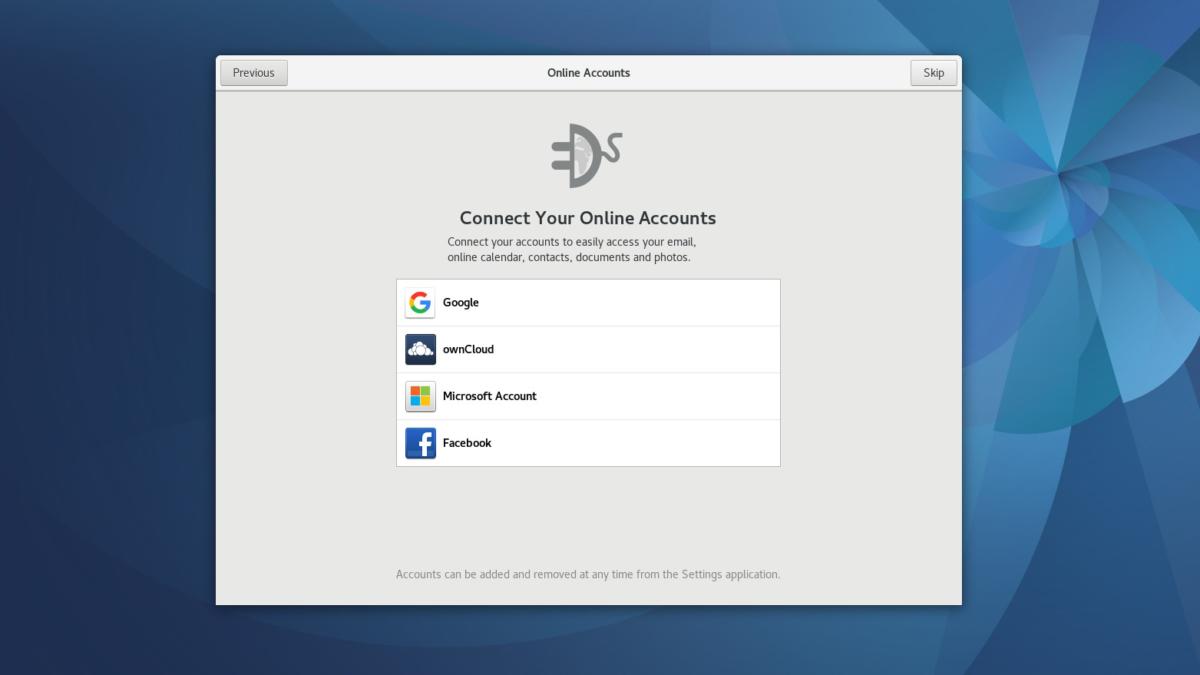The height and width of the screenshot is (675, 1200).
Task: Choose the ownCloud account label
Action: pos(468,349)
